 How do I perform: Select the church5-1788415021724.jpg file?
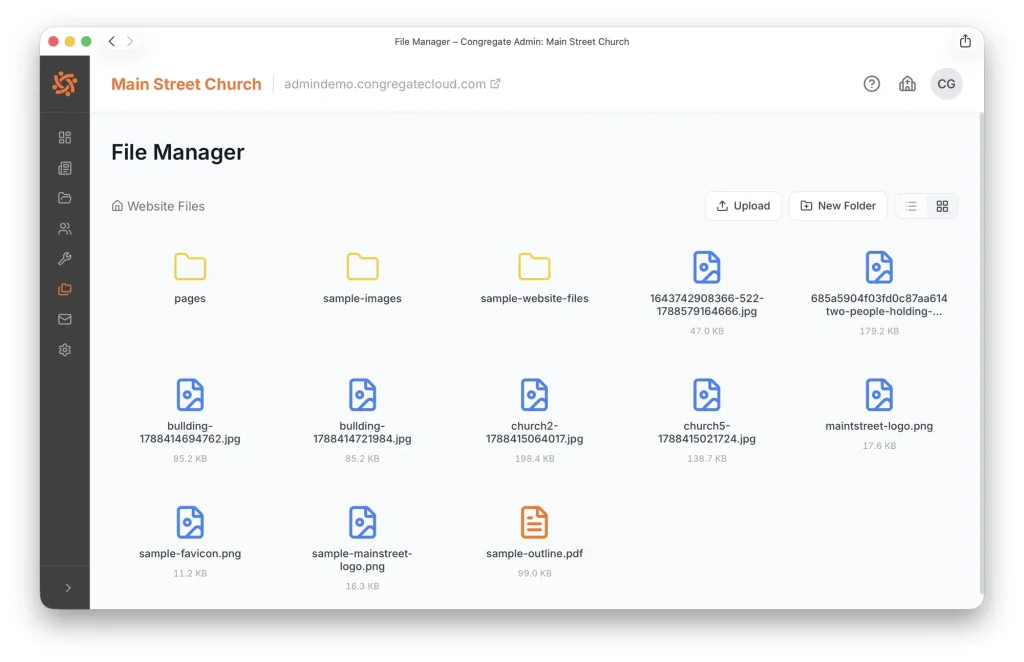click(707, 420)
